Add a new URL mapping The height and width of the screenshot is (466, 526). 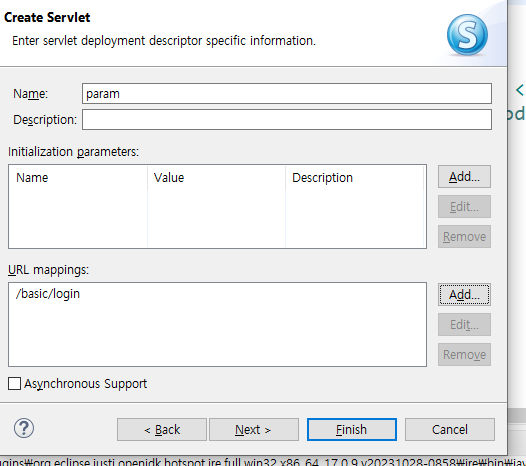tap(464, 295)
